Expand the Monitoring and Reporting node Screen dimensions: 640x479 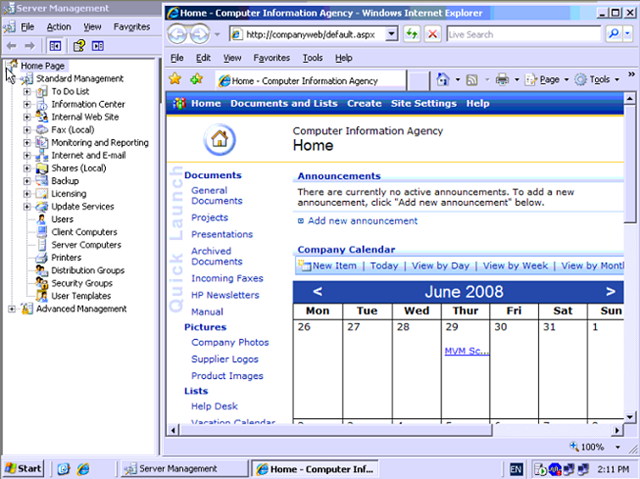coord(27,143)
